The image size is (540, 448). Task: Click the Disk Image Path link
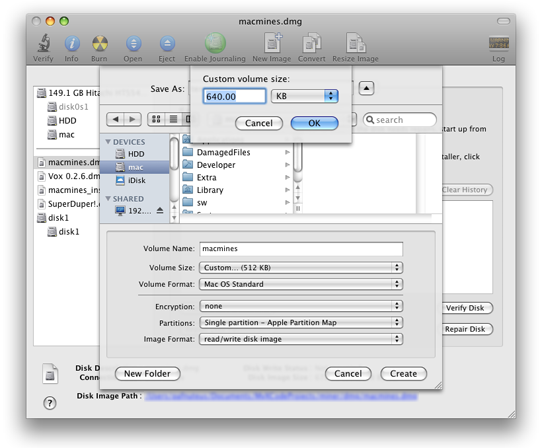(281, 396)
